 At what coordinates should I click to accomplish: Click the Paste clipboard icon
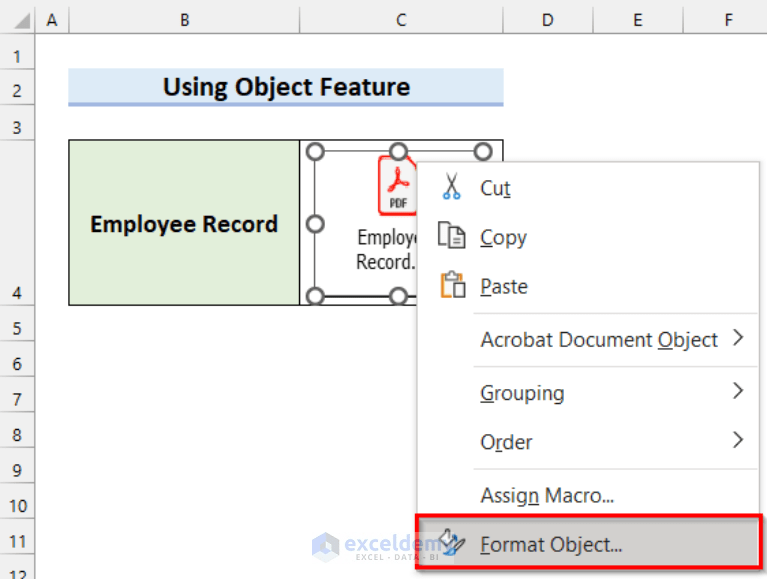(452, 285)
